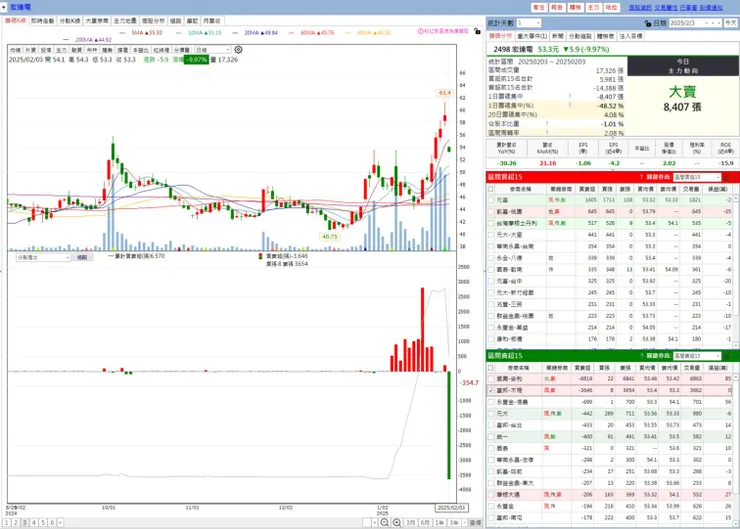Click the 60MA legend color line
Screen dimensions: 740x529
(x=291, y=33)
